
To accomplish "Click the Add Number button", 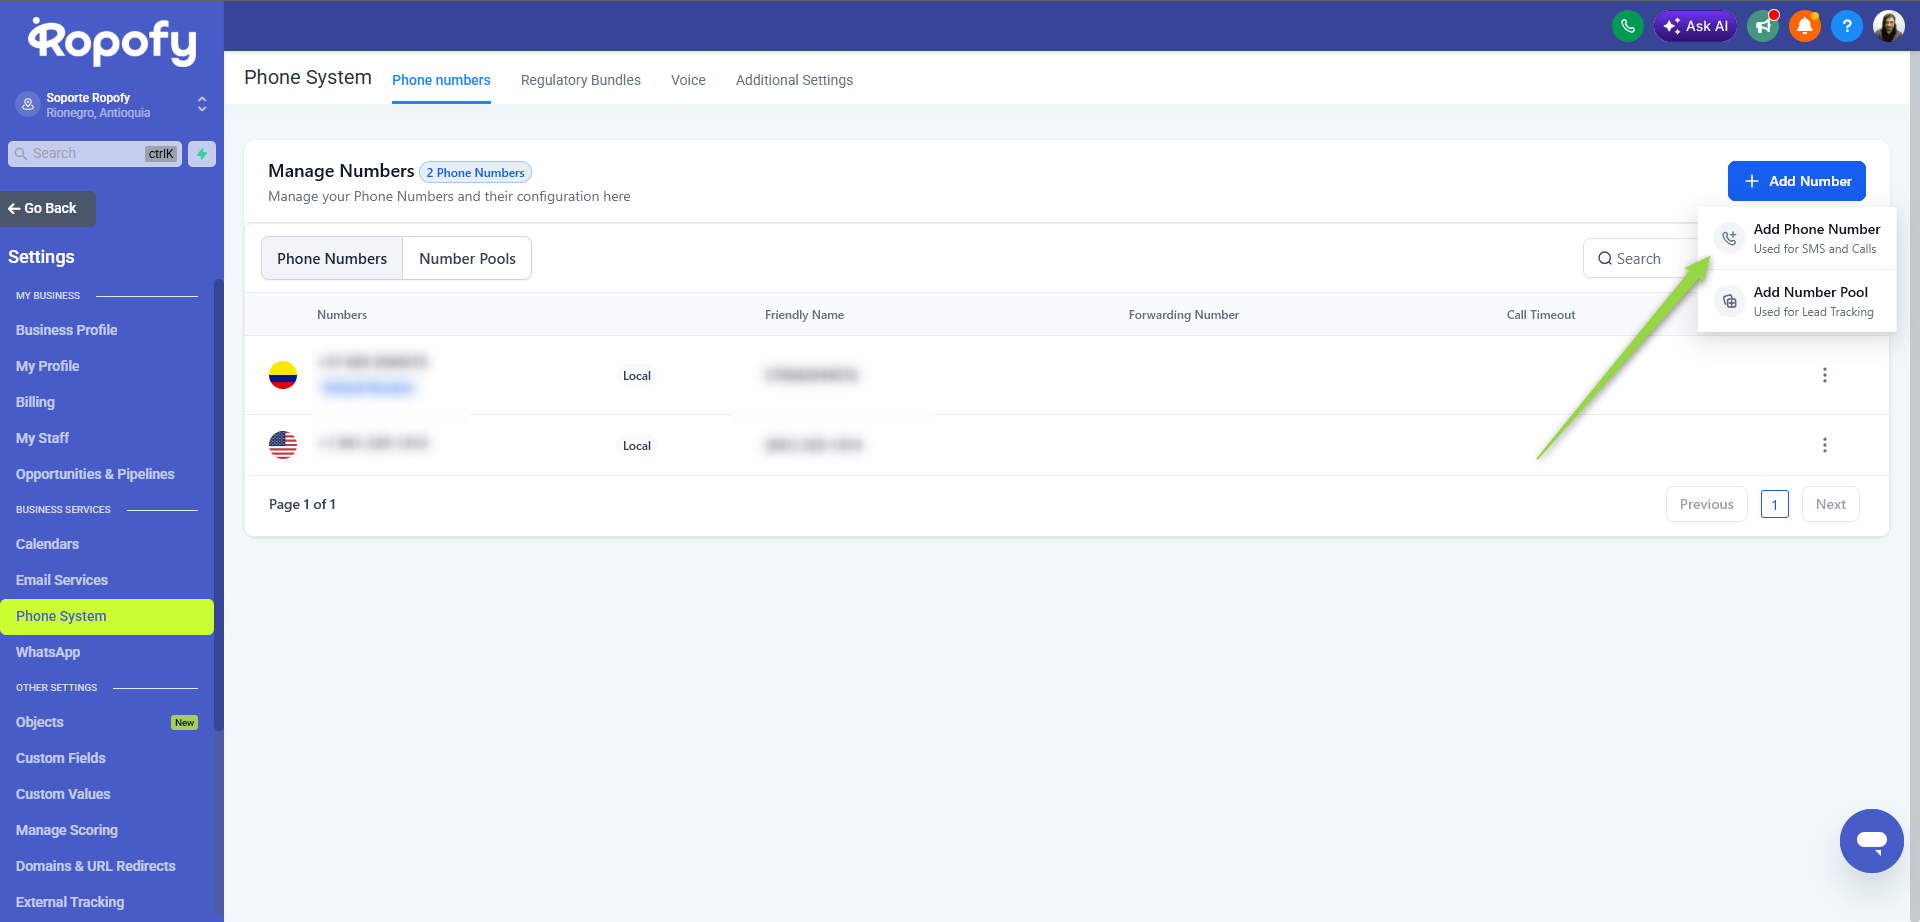I will 1796,181.
